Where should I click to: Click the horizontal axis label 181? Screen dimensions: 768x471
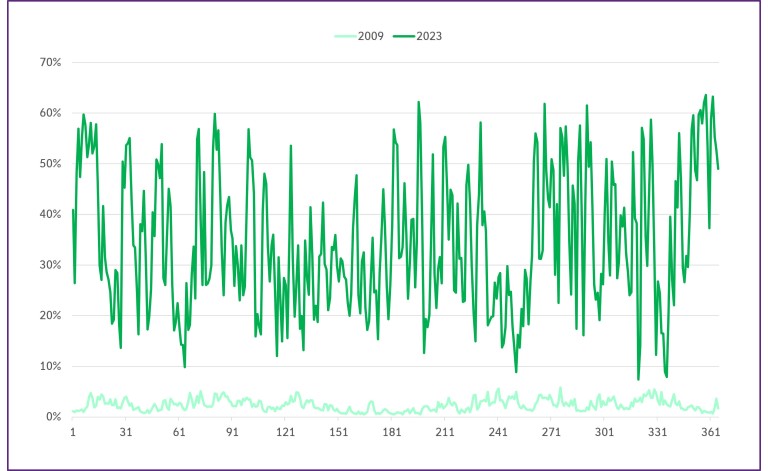tap(392, 432)
